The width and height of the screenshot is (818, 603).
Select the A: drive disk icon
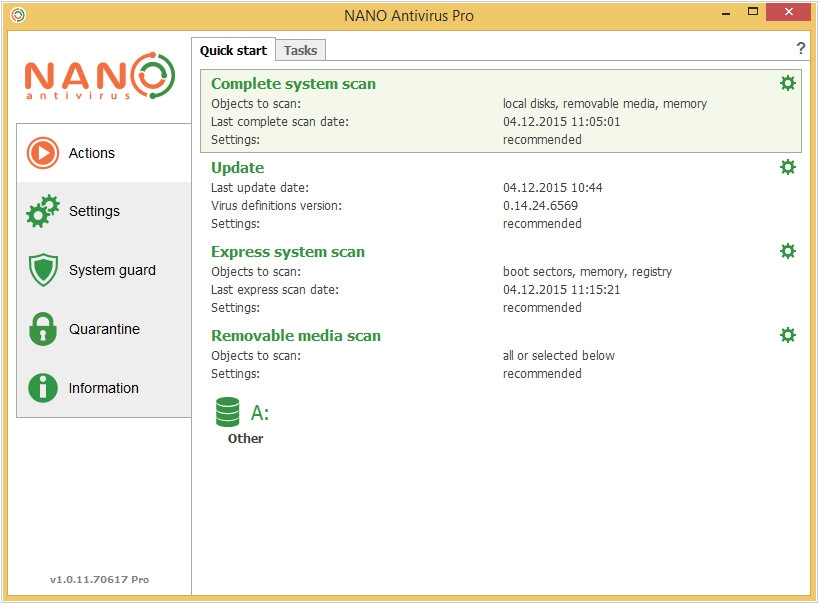pyautogui.click(x=227, y=412)
